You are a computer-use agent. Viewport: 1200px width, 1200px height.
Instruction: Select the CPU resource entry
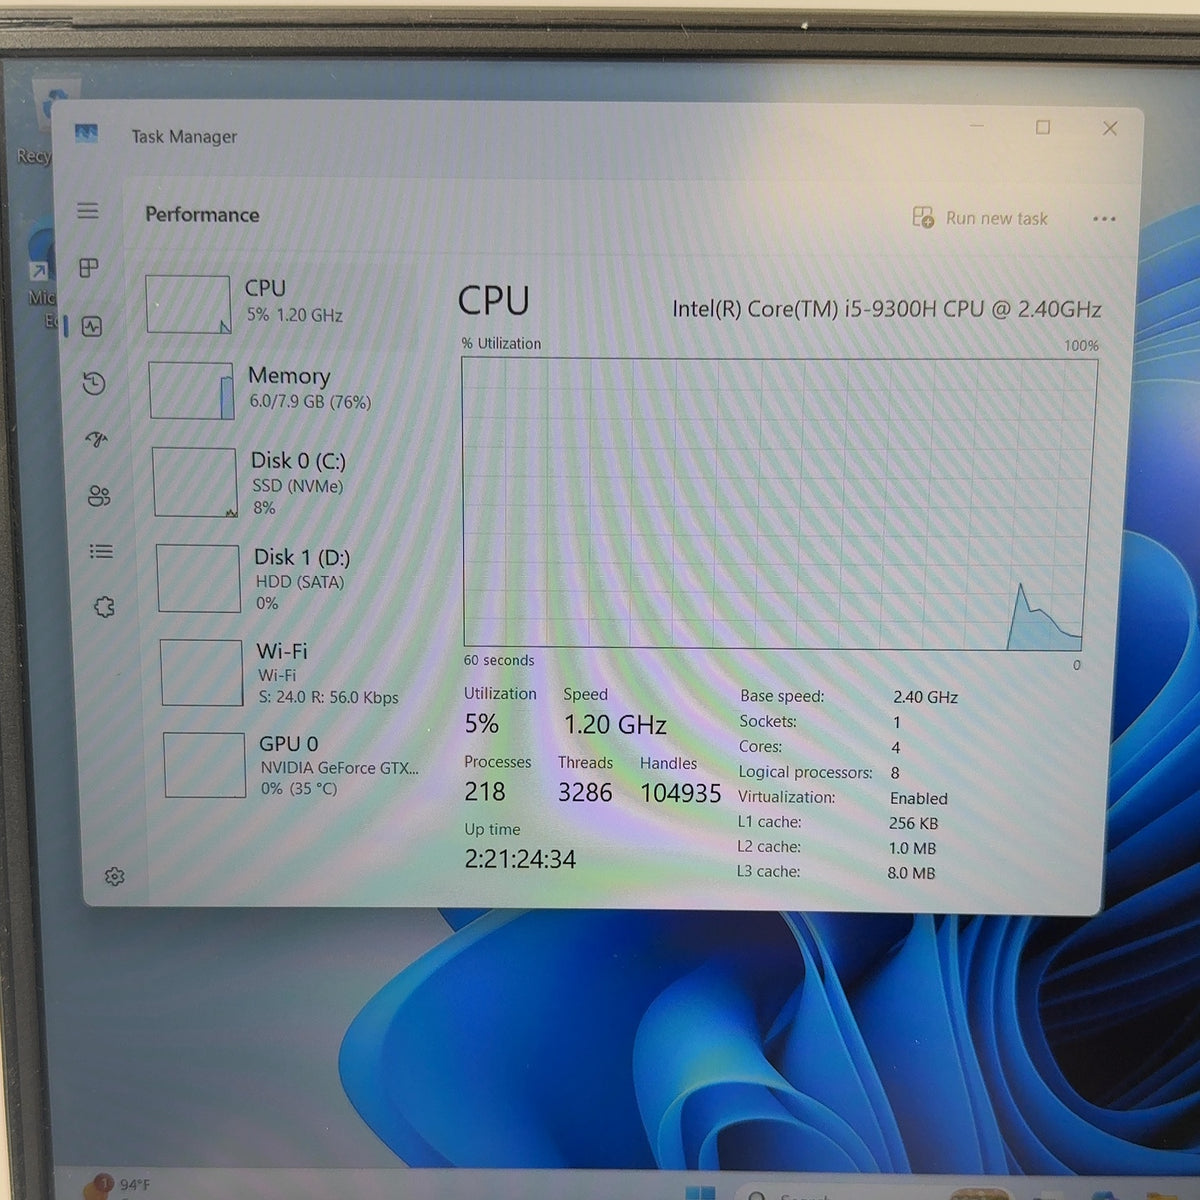tap(282, 302)
